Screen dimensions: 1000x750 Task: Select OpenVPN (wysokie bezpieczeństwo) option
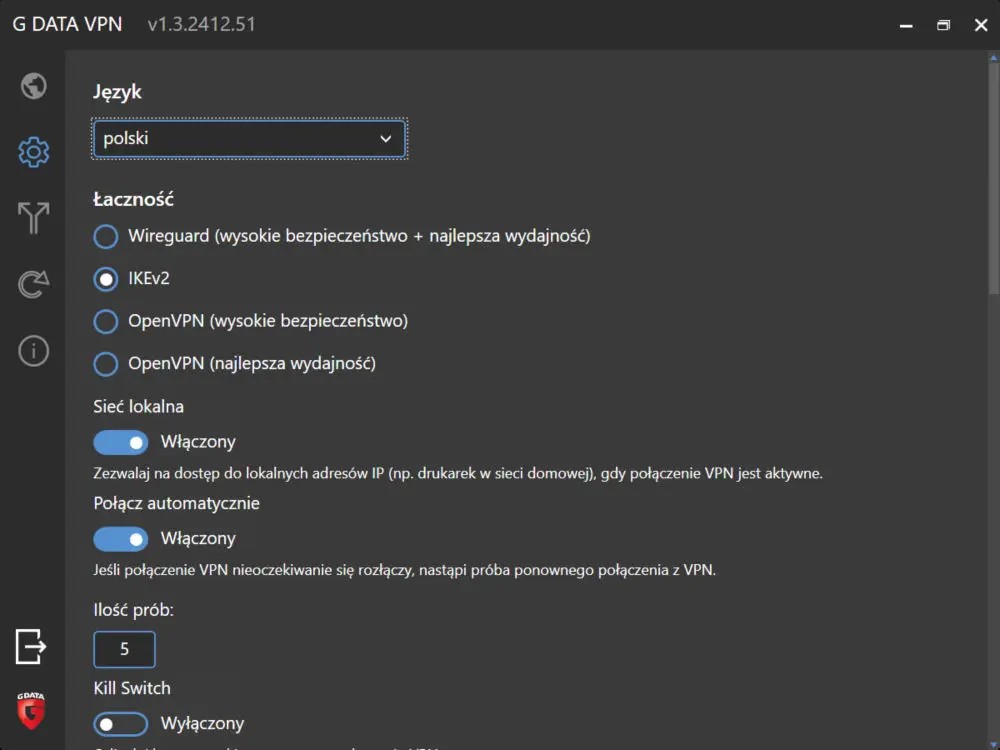point(106,322)
